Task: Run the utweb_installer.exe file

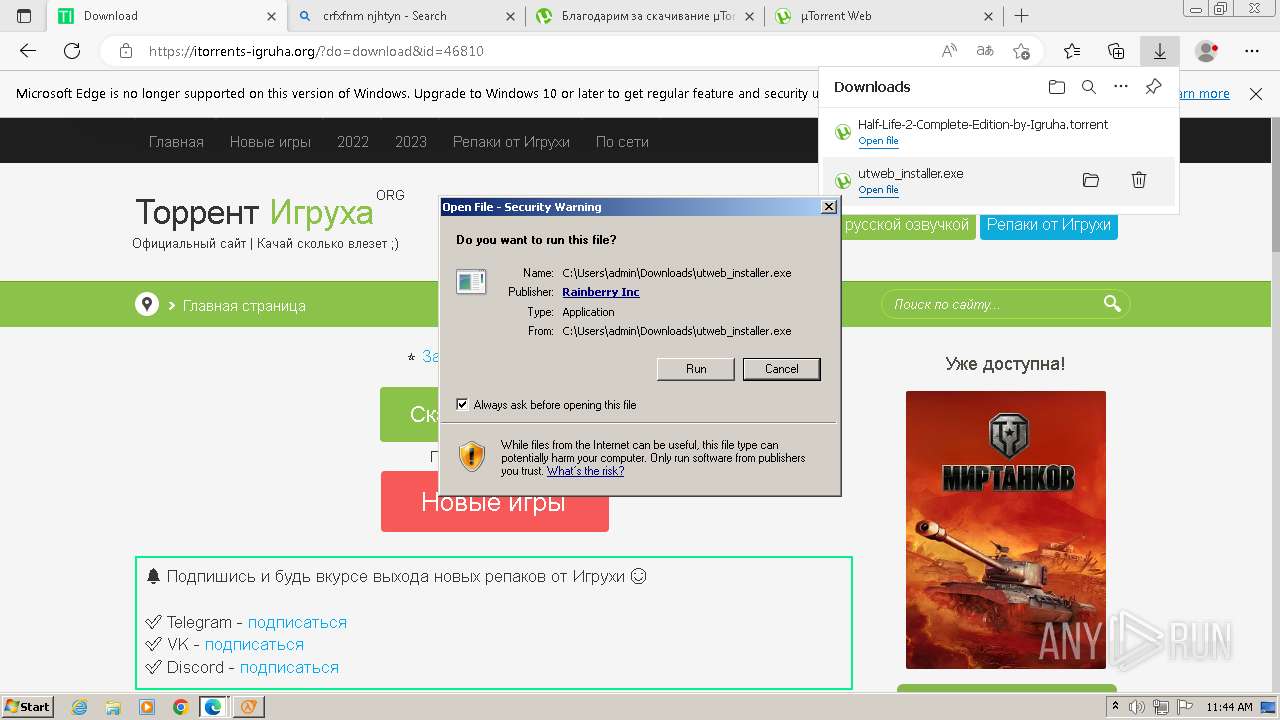Action: pos(696,369)
